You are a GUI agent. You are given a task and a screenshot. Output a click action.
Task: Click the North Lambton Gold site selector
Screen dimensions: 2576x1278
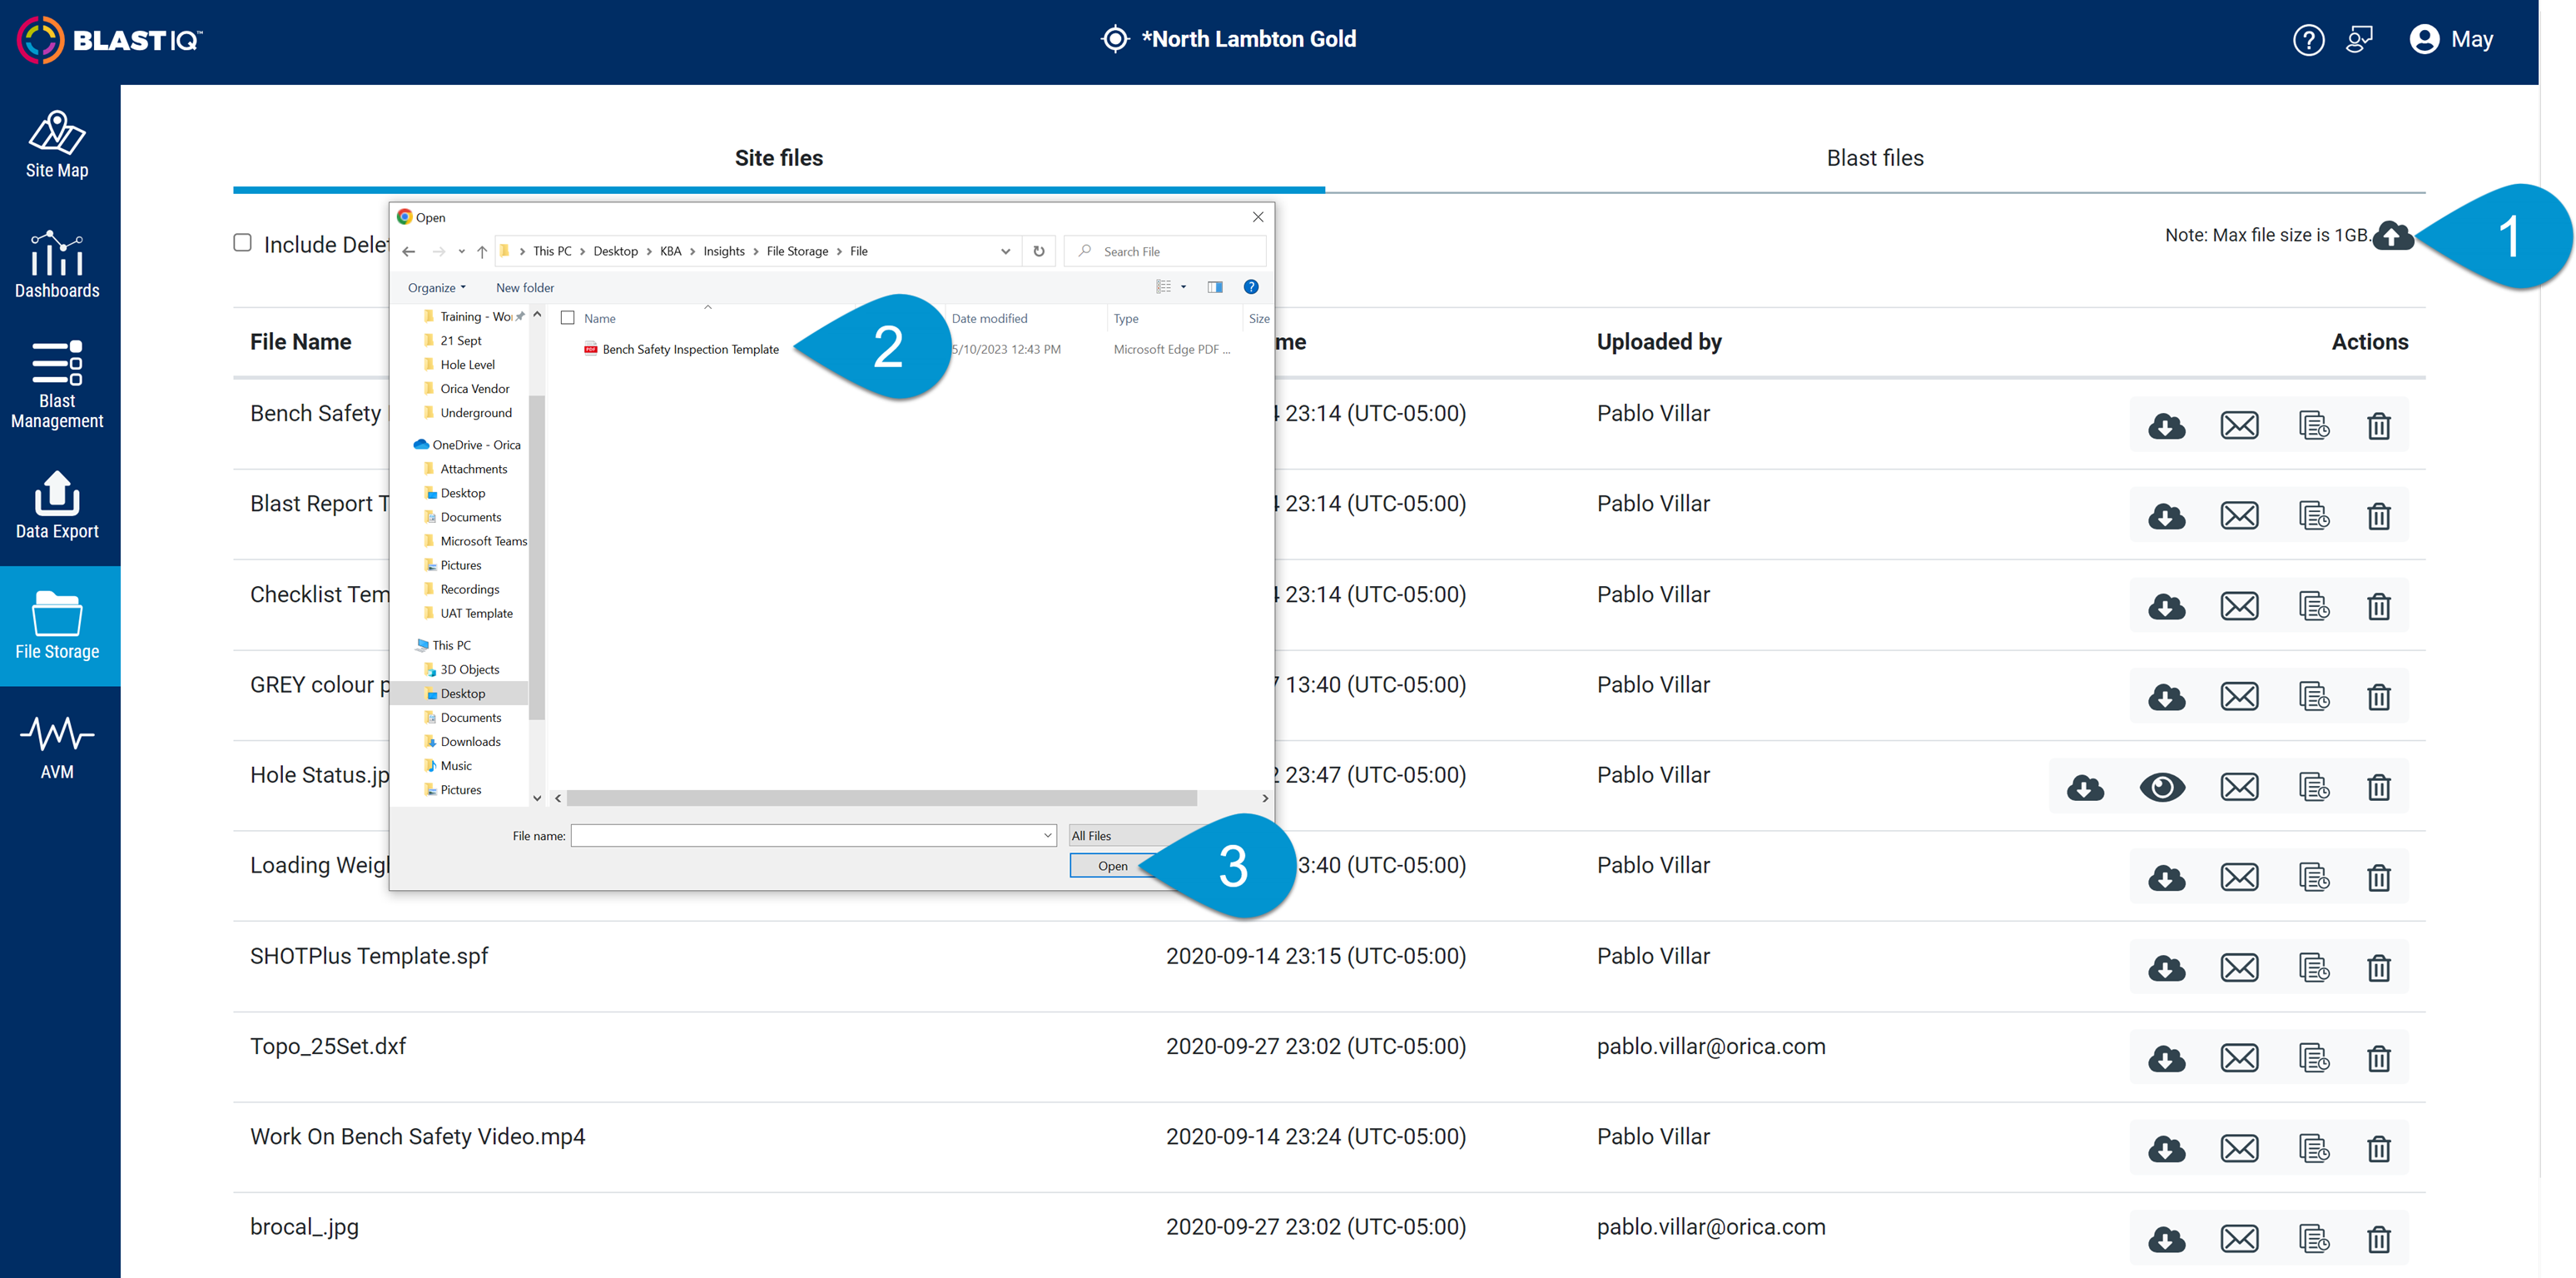(x=1229, y=39)
